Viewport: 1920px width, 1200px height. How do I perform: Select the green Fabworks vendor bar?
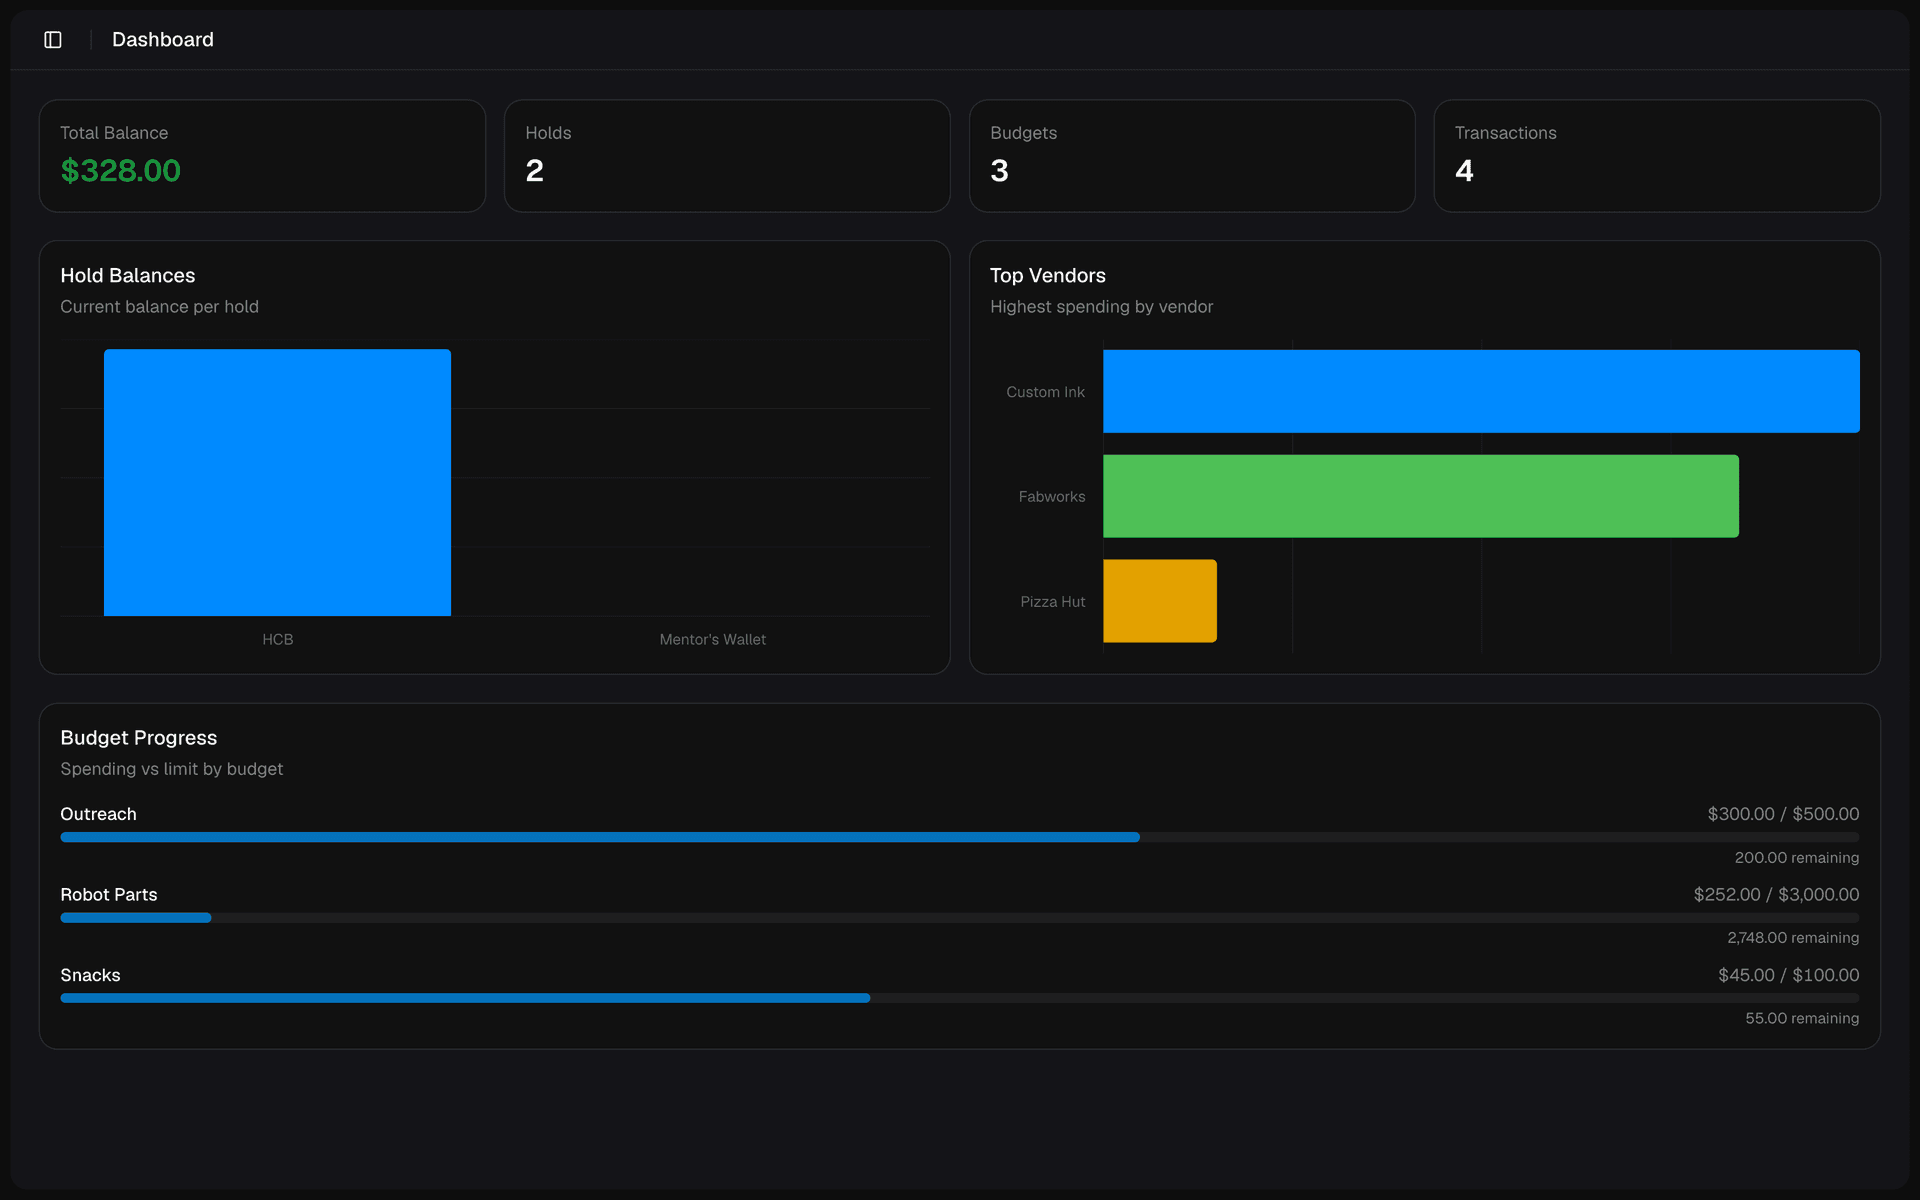(x=1421, y=496)
